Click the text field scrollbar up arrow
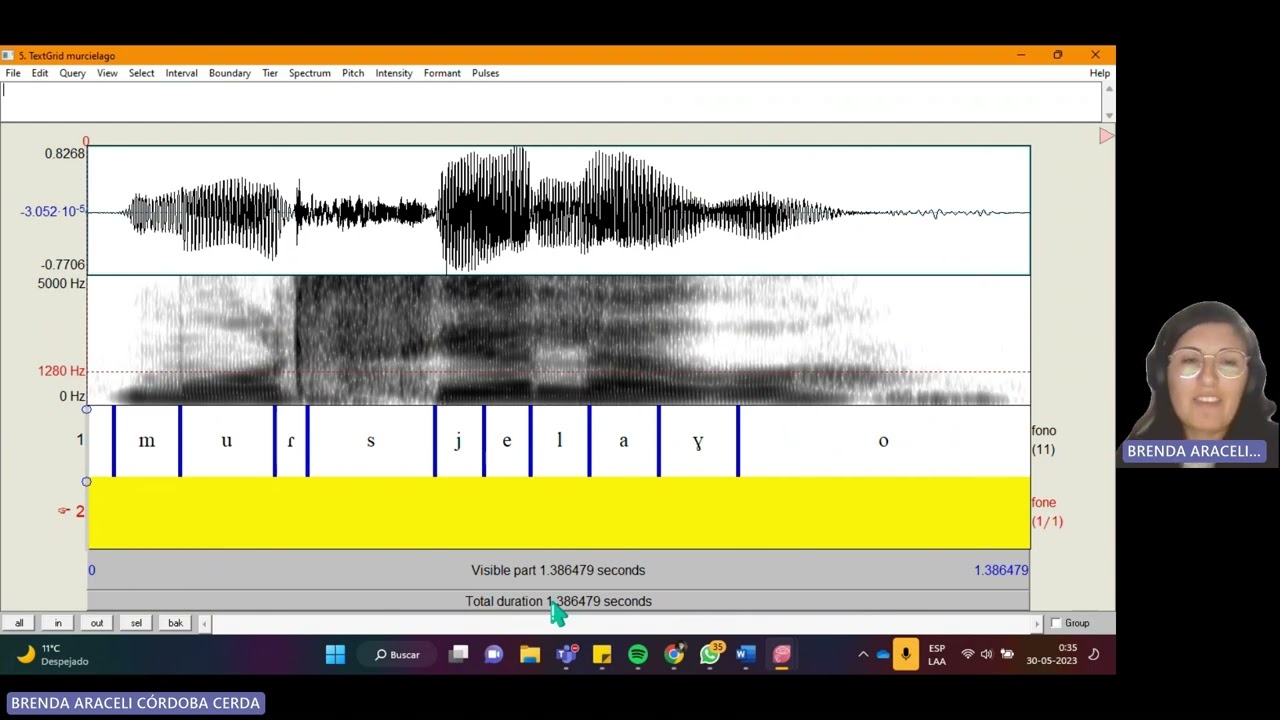1280x720 pixels. tap(1108, 88)
